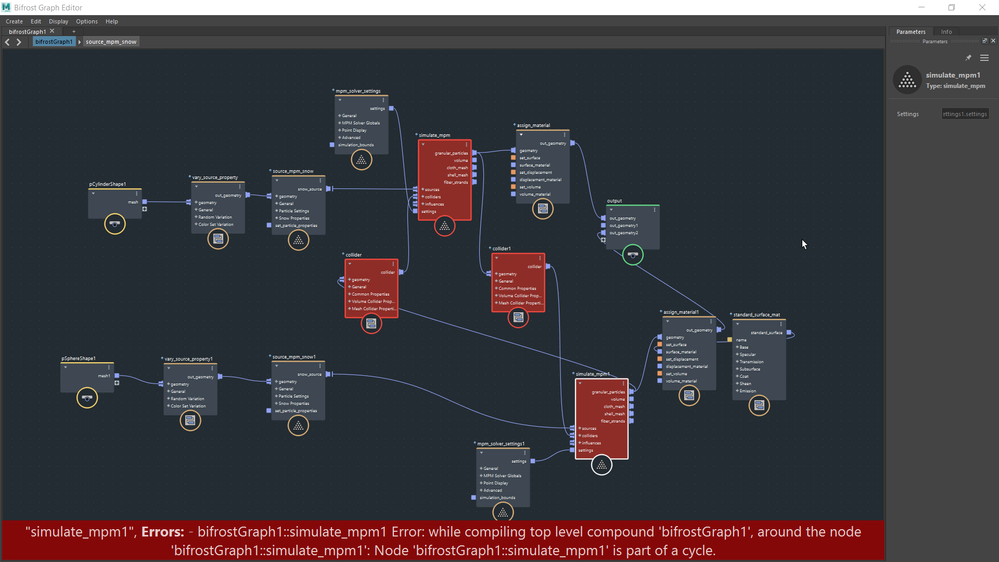Screen dimensions: 999x562
Task: Add a new graph tab
Action: coord(73,31)
